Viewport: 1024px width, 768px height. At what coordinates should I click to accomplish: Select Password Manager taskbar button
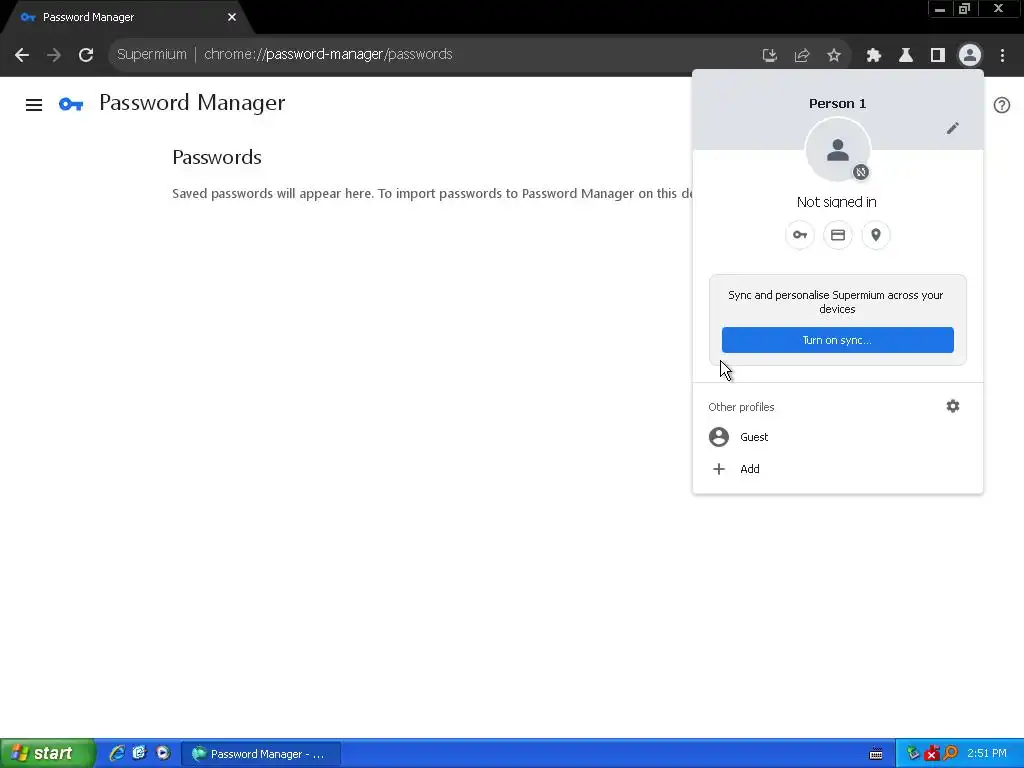click(261, 754)
